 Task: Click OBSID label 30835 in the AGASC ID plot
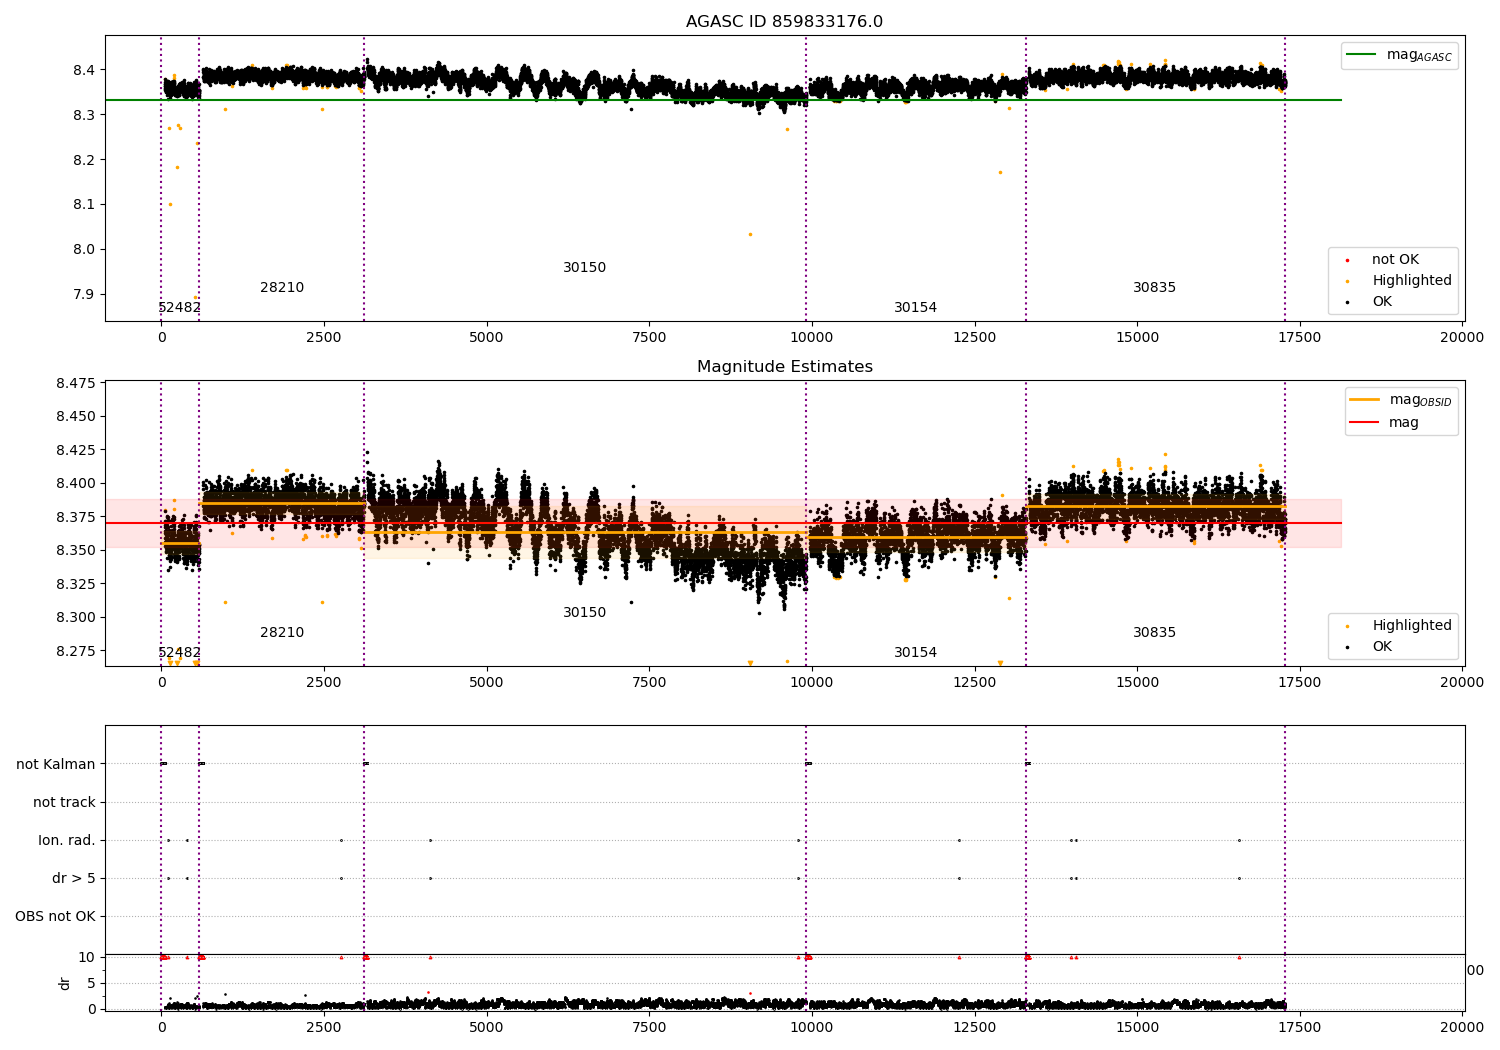pyautogui.click(x=1155, y=288)
